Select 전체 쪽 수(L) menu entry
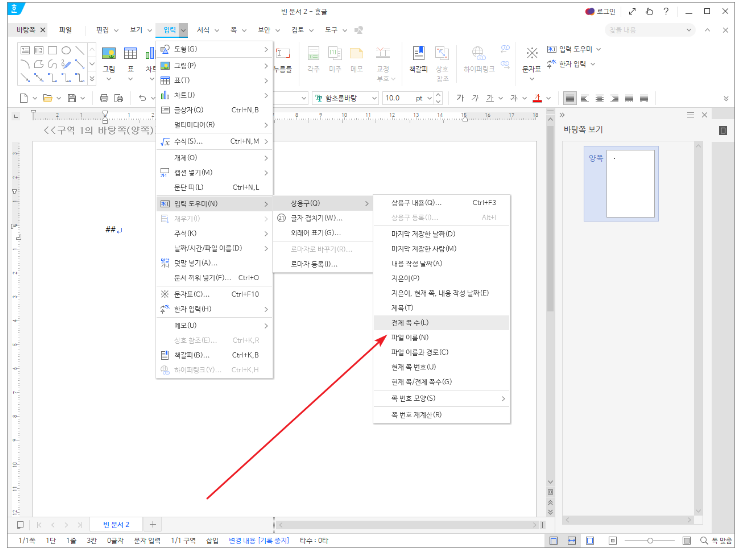The width and height of the screenshot is (738, 553). (x=441, y=323)
